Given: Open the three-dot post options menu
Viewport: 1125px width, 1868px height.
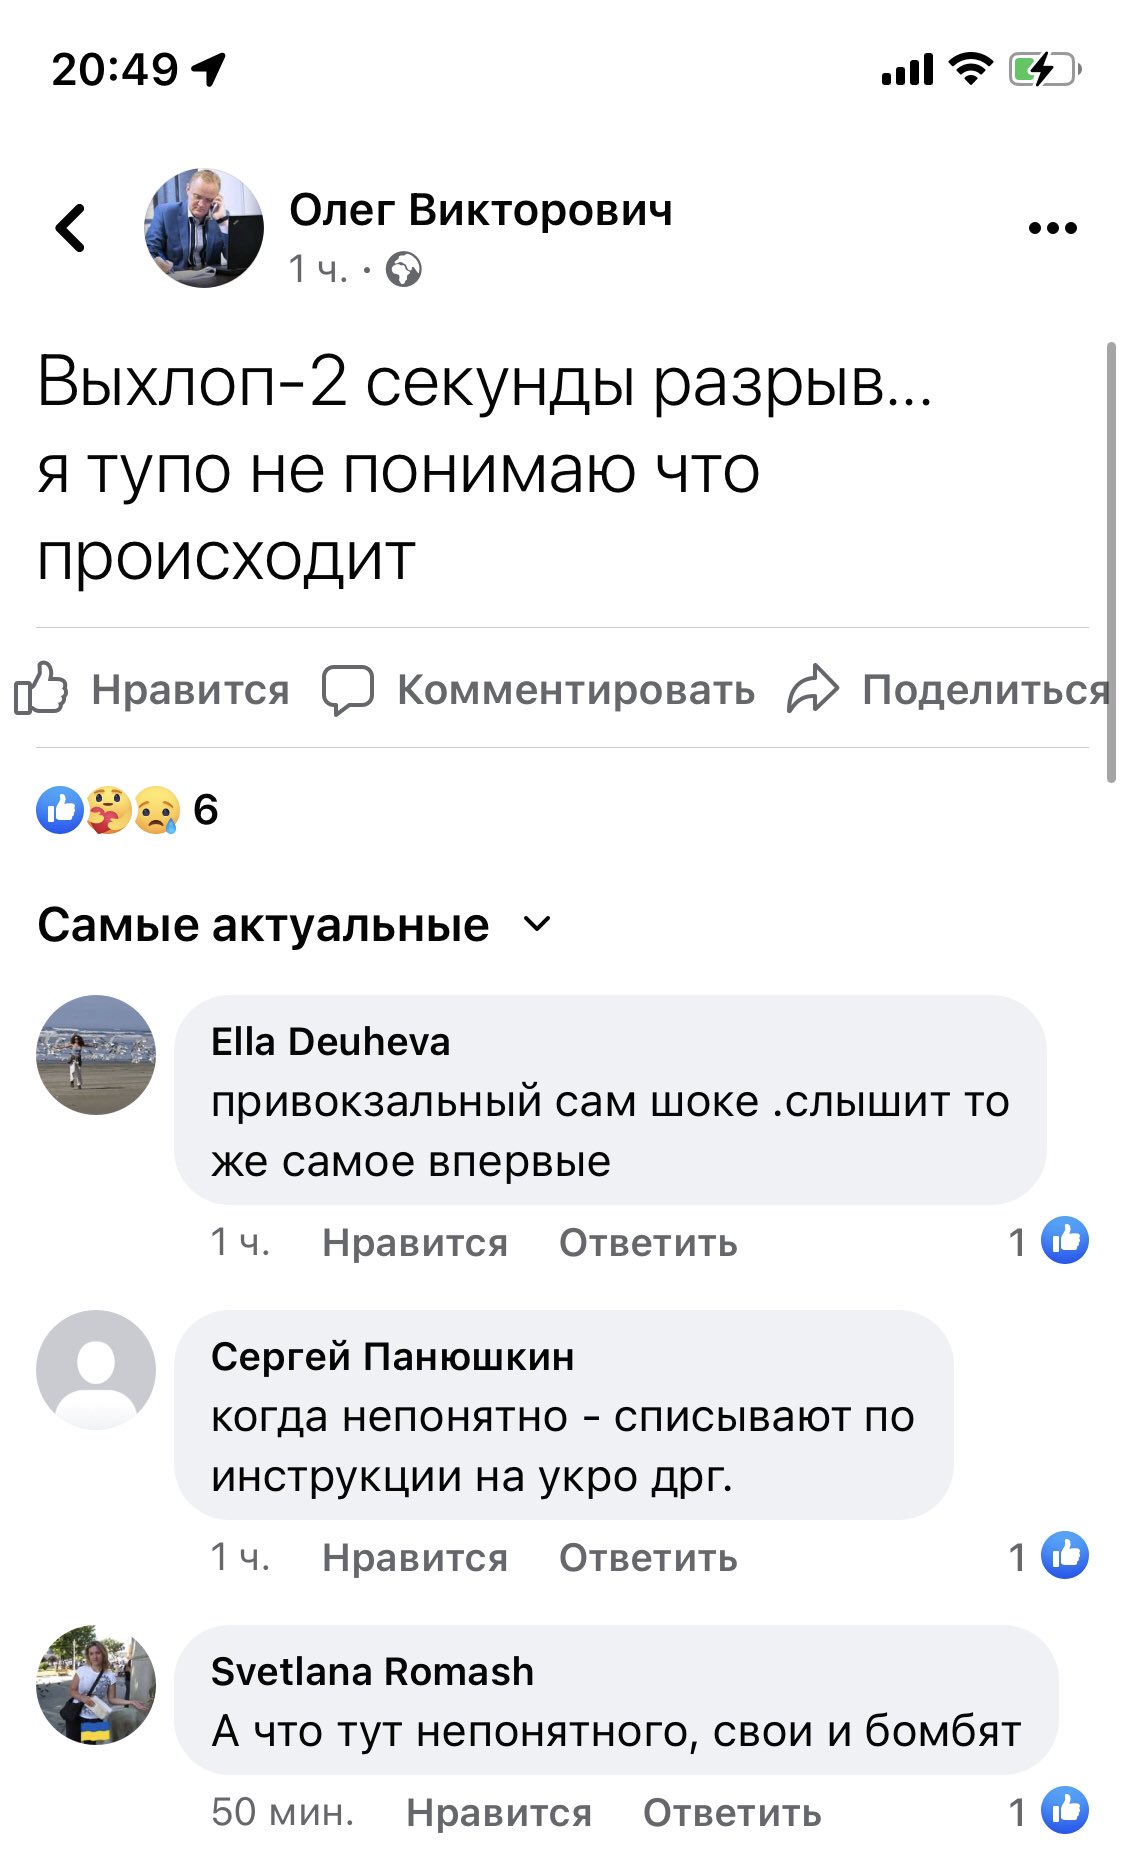Looking at the screenshot, I should 1052,228.
